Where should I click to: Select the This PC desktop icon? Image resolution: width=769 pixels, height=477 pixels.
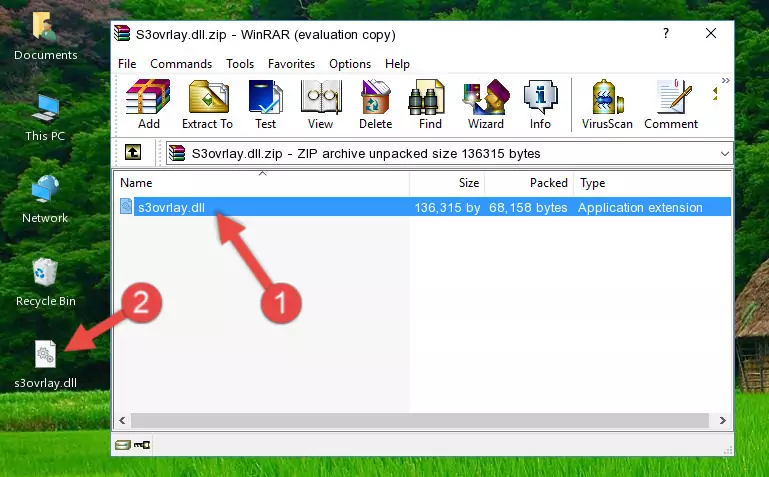pyautogui.click(x=45, y=118)
